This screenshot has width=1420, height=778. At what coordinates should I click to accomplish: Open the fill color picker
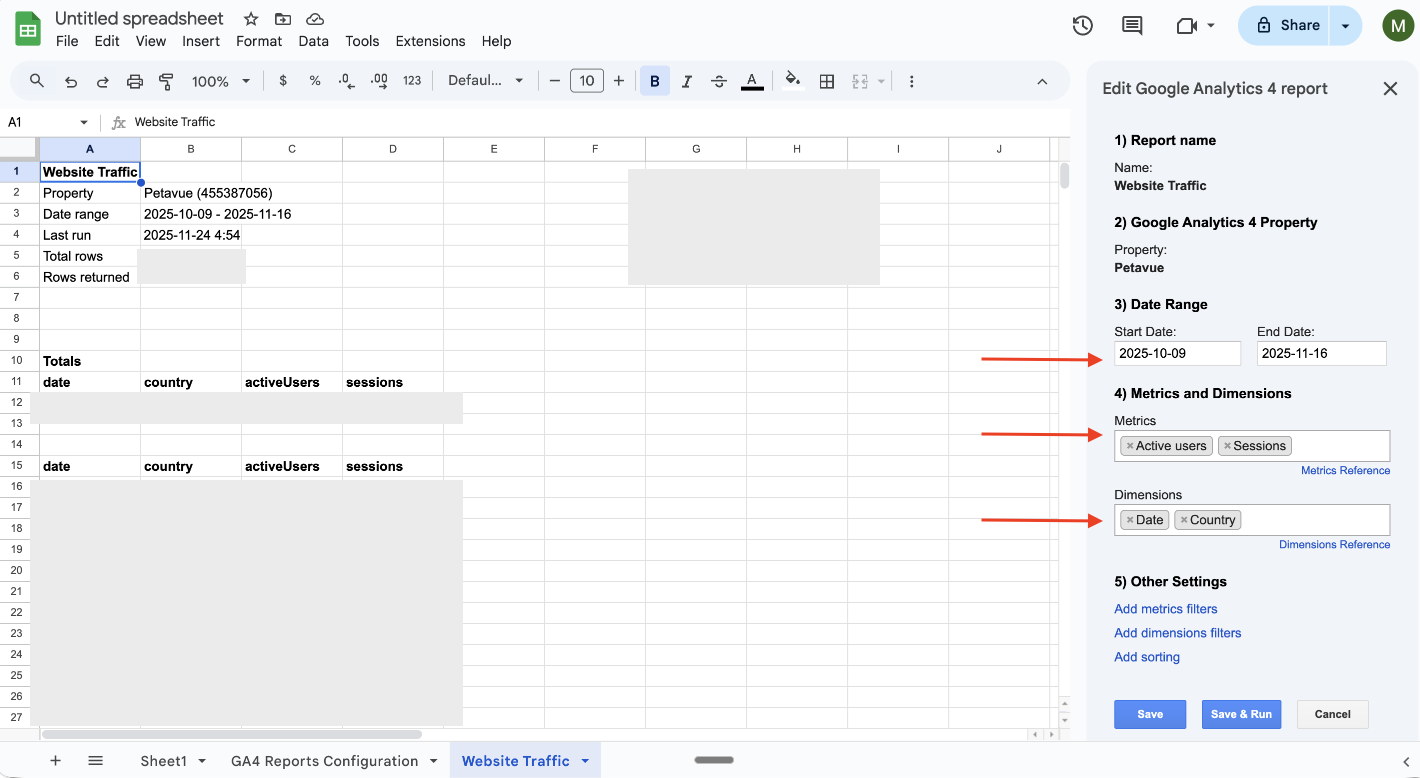coord(793,81)
